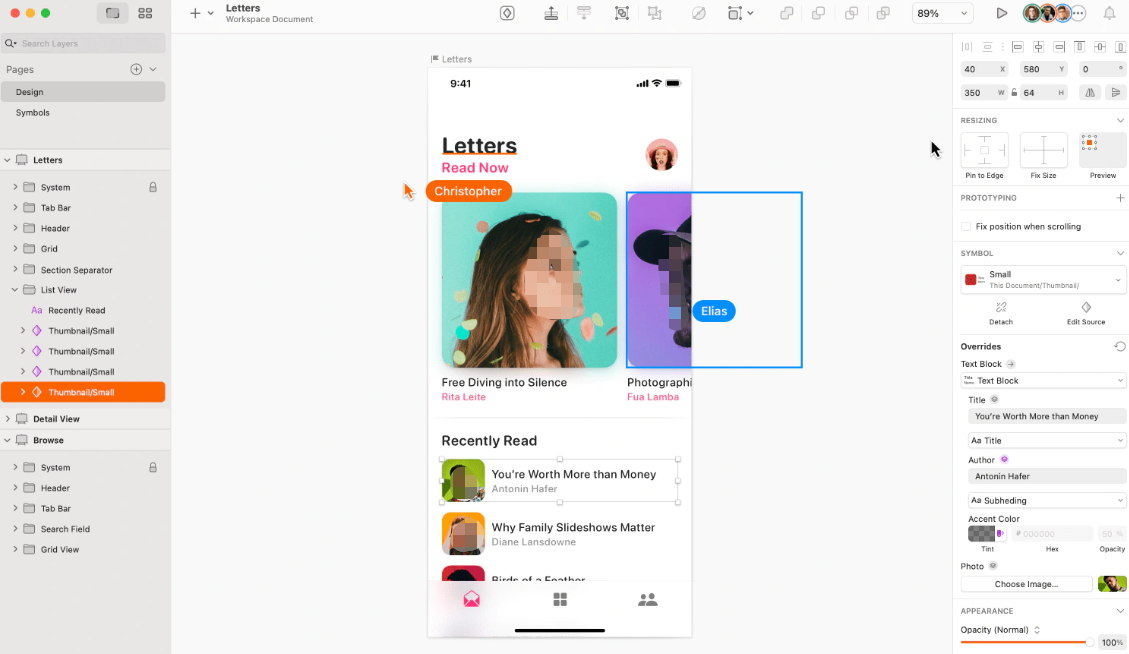The width and height of the screenshot is (1129, 654).
Task: Toggle Pin to Edge resizing control
Action: [x=984, y=150]
